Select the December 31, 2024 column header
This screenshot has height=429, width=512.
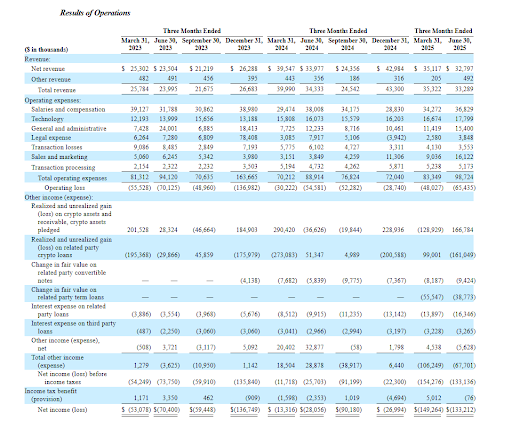(390, 44)
